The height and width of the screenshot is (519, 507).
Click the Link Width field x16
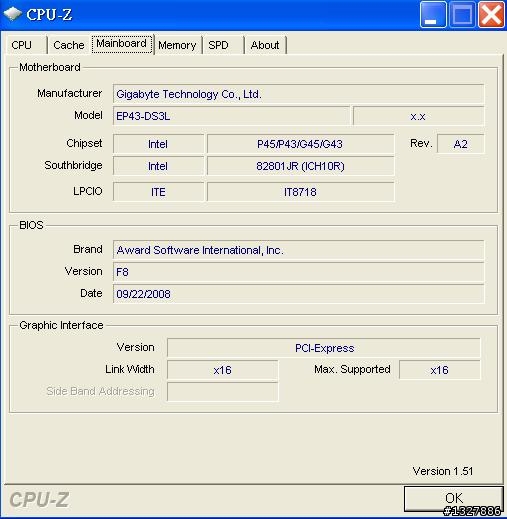[x=222, y=370]
